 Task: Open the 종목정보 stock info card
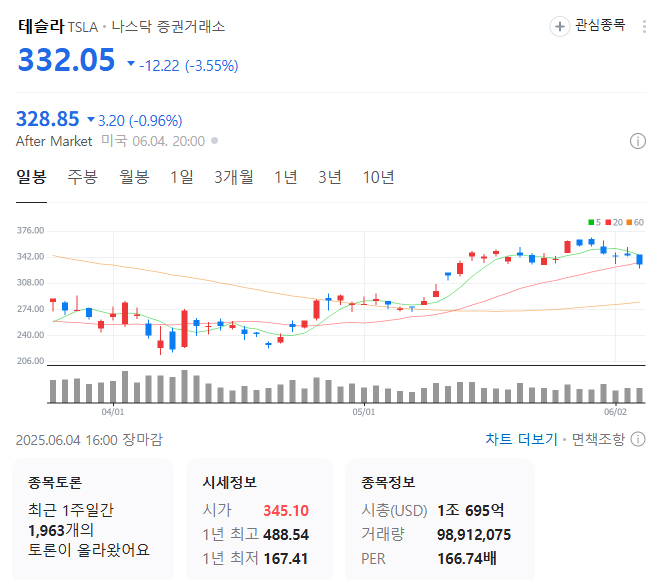(440, 519)
